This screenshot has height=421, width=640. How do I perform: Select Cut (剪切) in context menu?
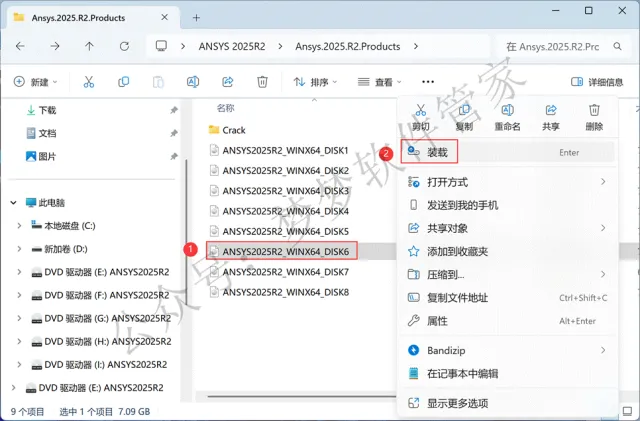pos(420,118)
